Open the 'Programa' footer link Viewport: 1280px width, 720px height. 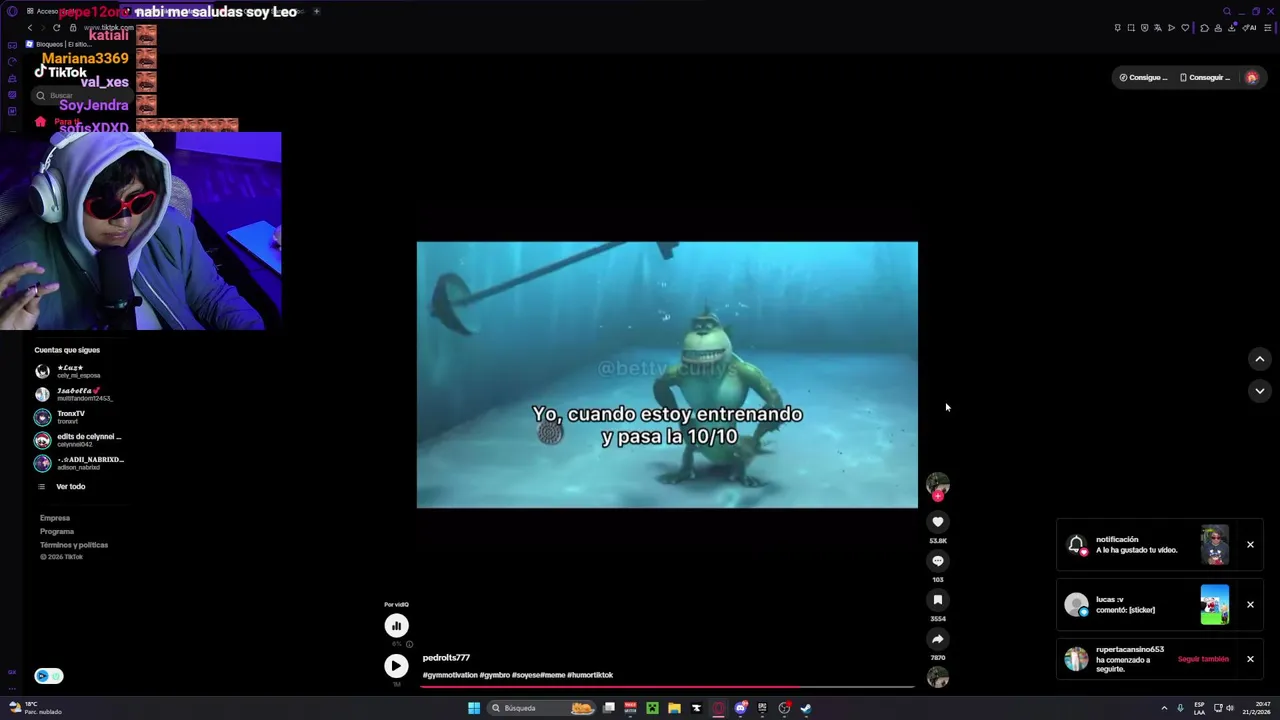(57, 531)
